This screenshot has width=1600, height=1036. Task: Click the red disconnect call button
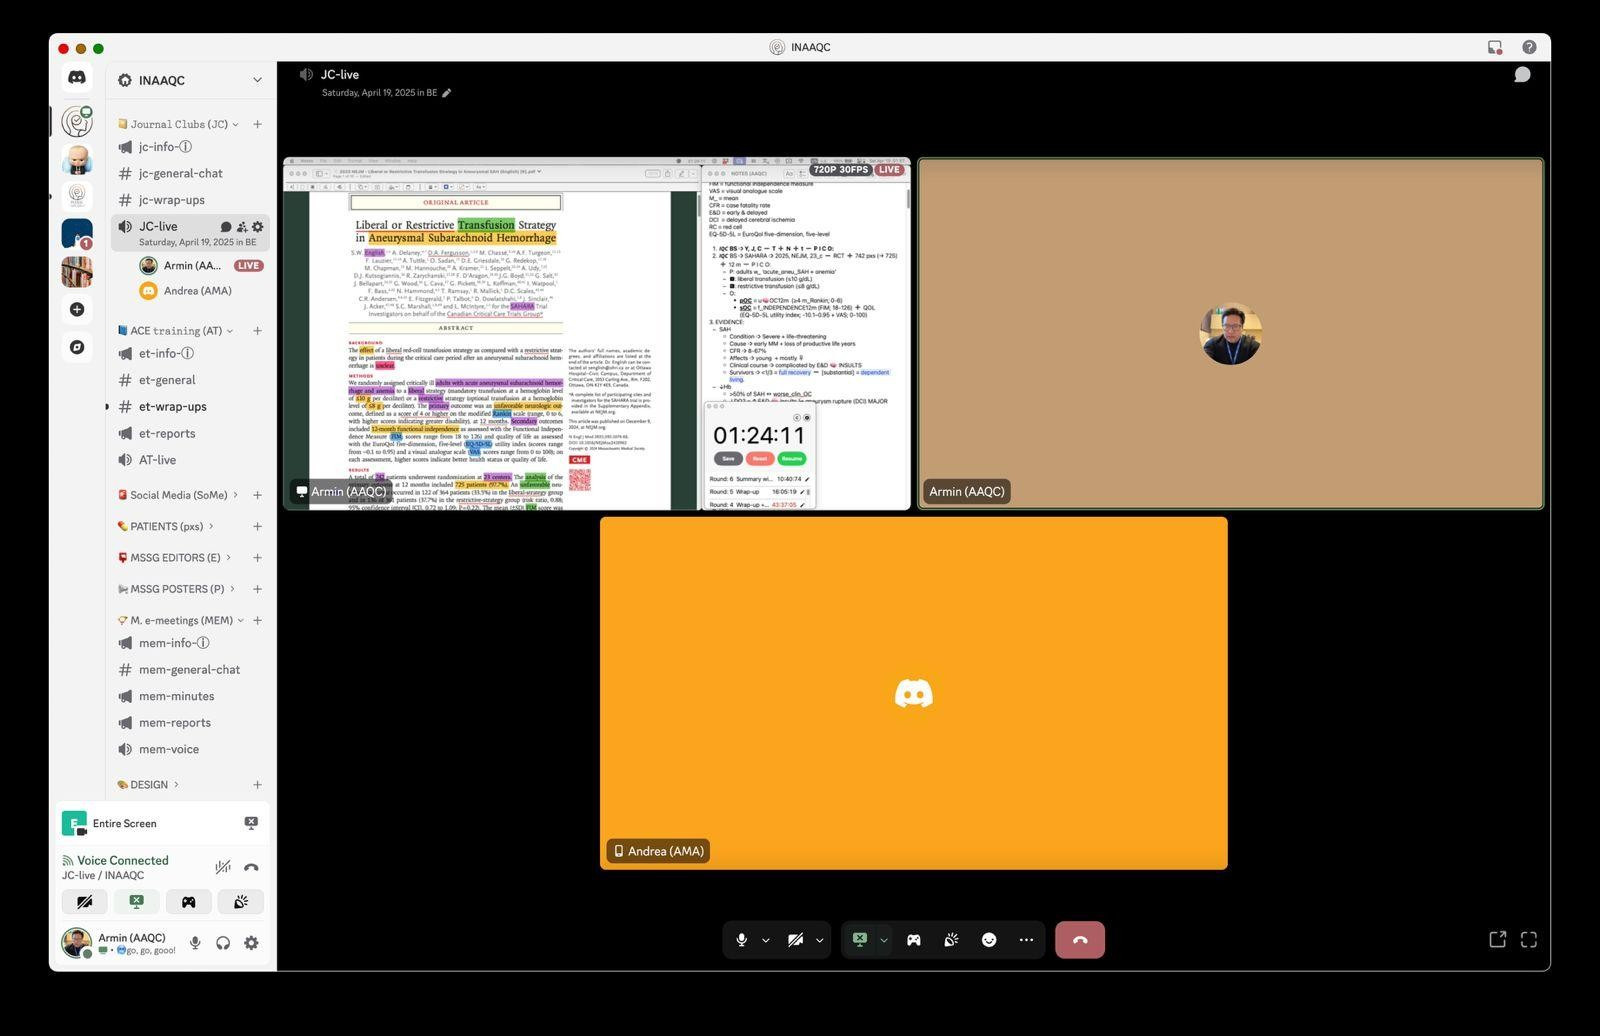pyautogui.click(x=1079, y=940)
